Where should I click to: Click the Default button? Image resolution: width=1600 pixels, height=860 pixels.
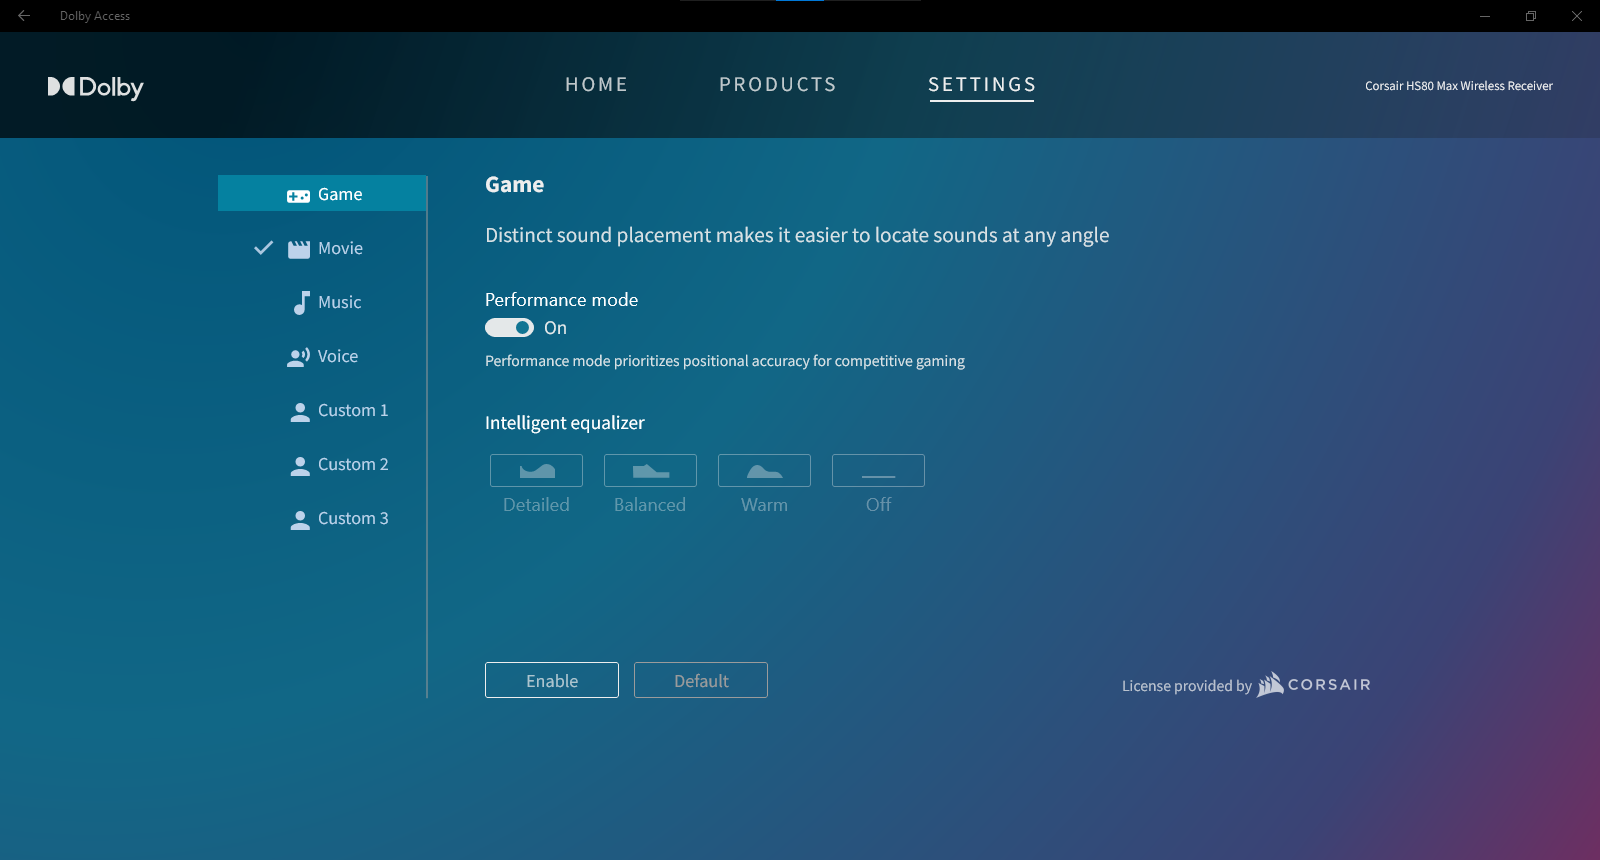[701, 680]
